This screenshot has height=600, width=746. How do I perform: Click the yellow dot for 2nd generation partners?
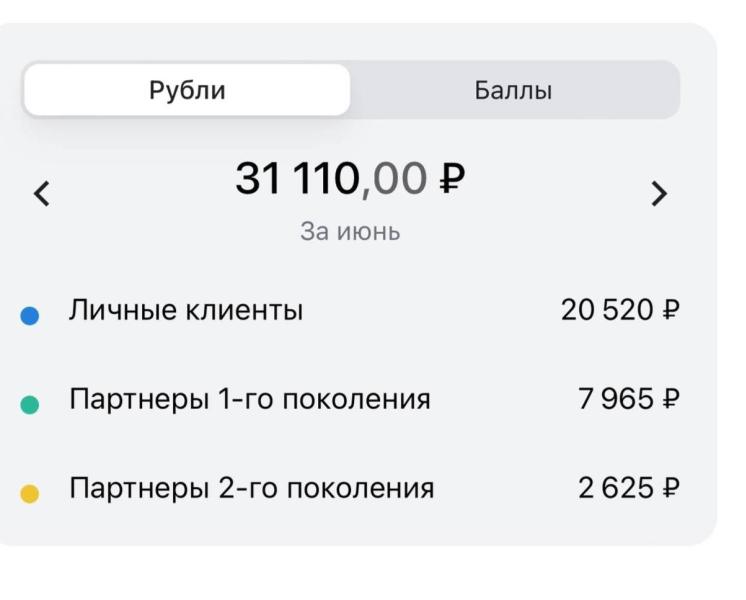pyautogui.click(x=29, y=493)
